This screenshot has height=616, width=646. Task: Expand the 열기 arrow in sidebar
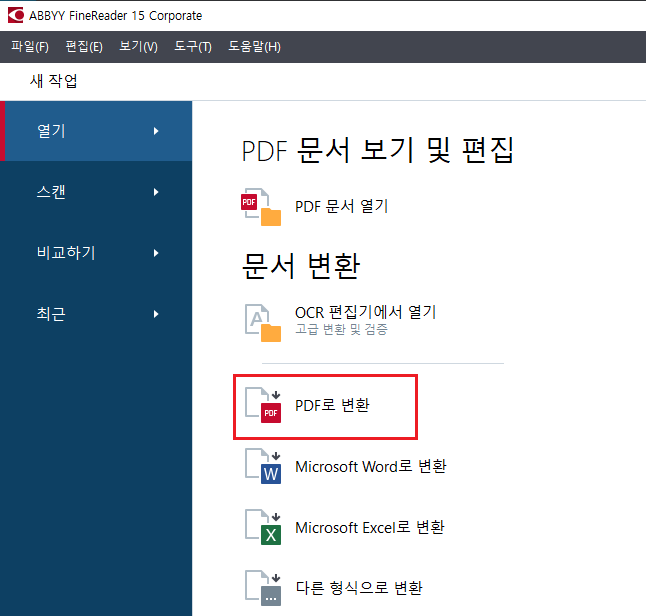tap(156, 131)
